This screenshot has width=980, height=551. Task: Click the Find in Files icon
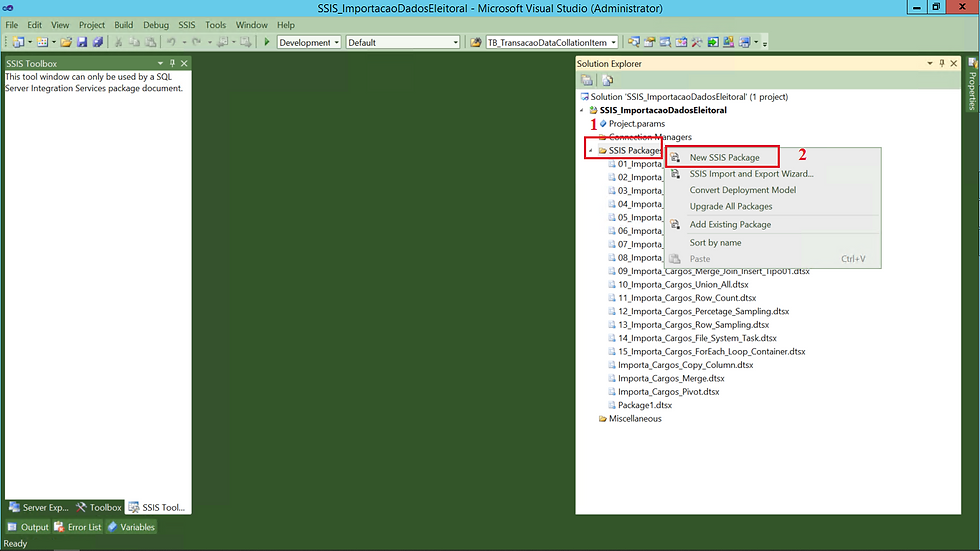pos(476,42)
